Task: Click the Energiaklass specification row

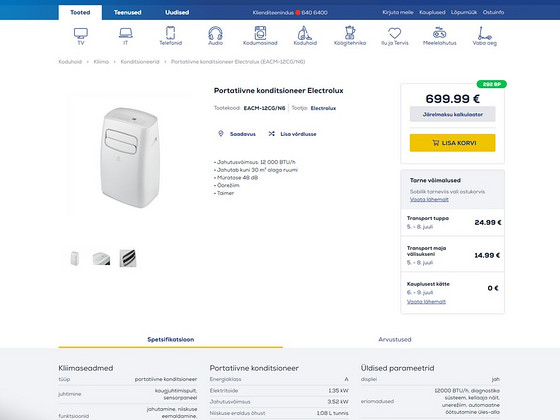Action: tap(279, 379)
